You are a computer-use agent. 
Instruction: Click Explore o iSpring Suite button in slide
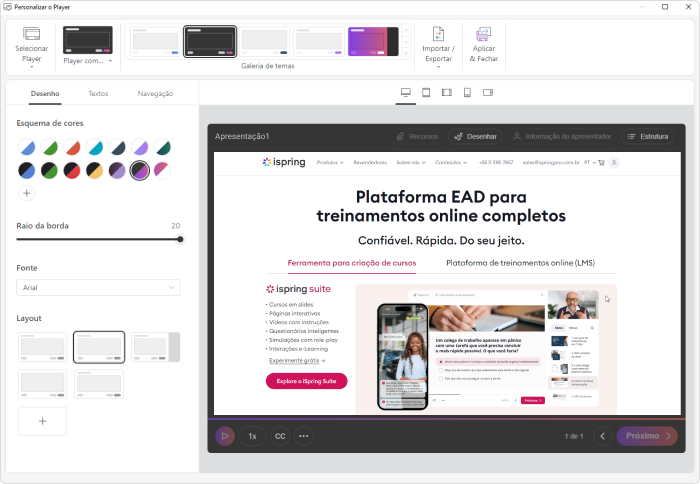point(306,381)
